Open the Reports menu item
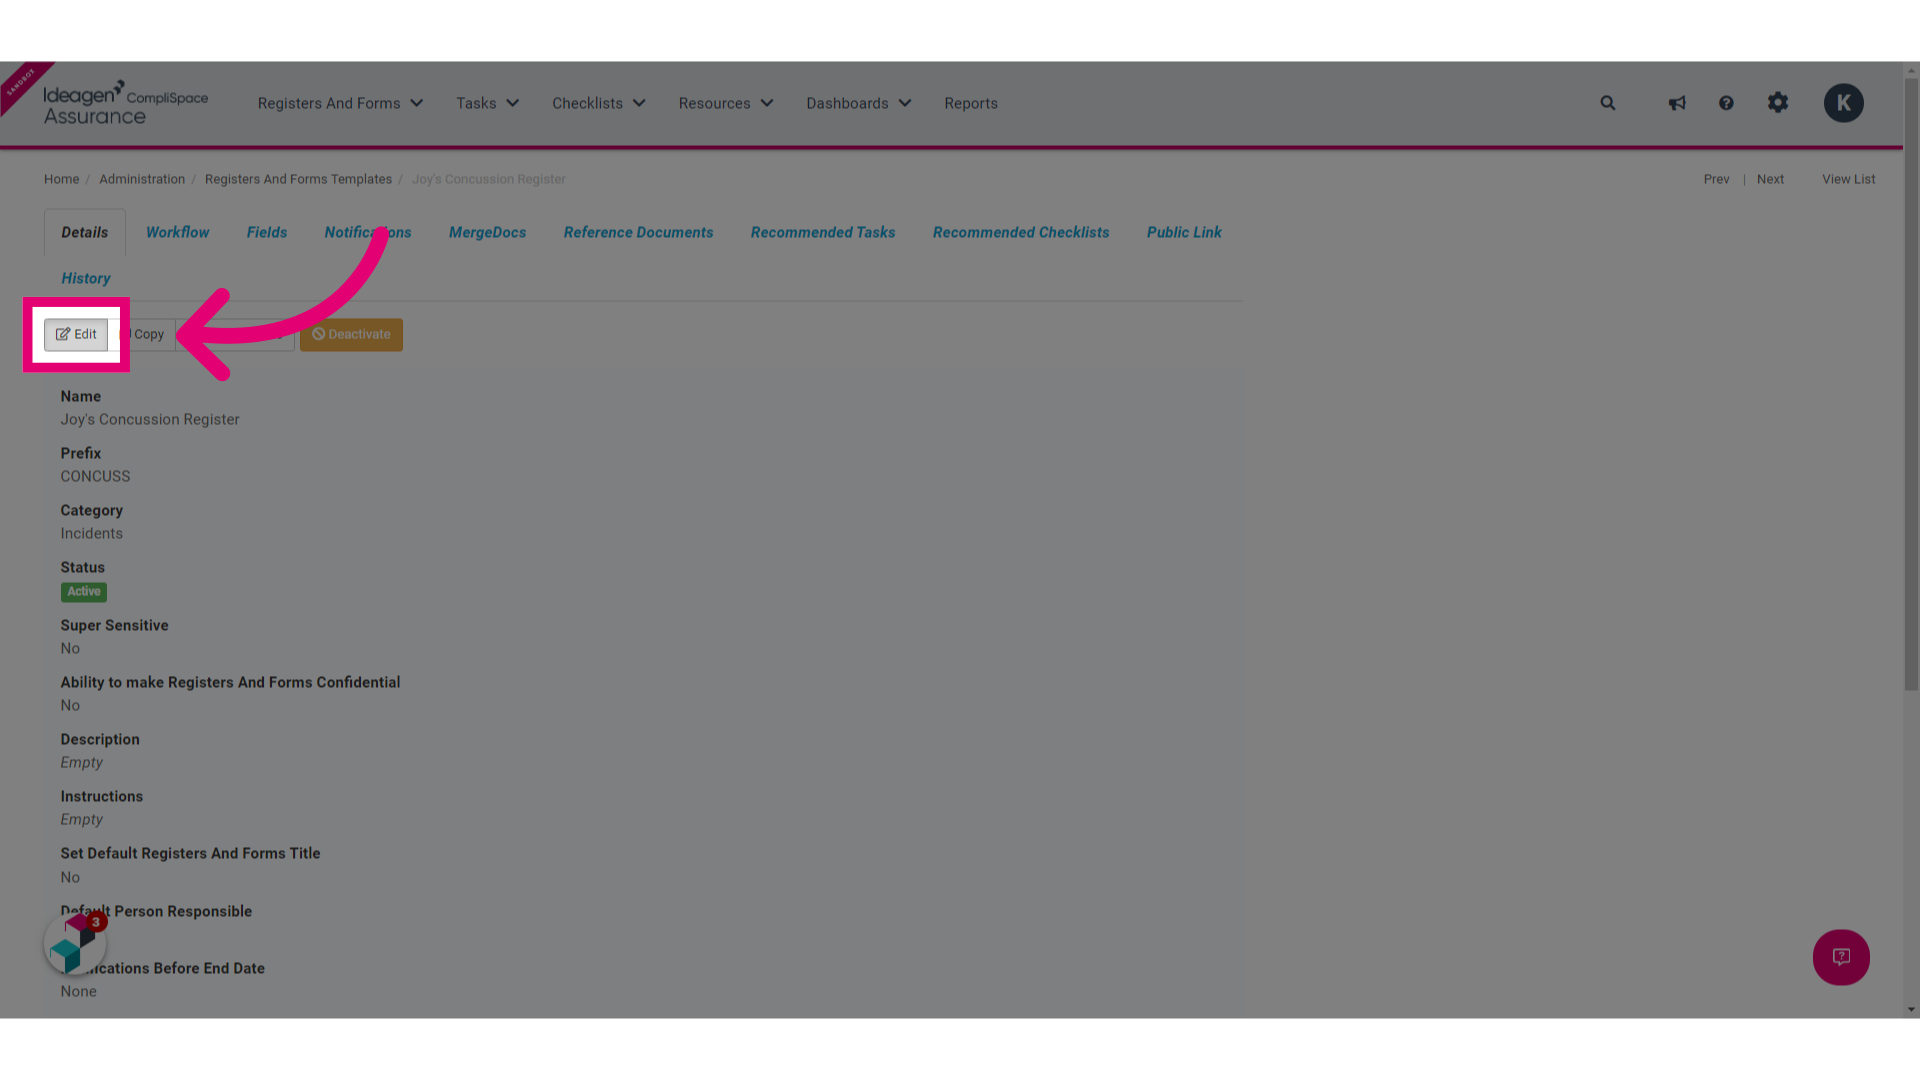The image size is (1920, 1080). tap(971, 103)
